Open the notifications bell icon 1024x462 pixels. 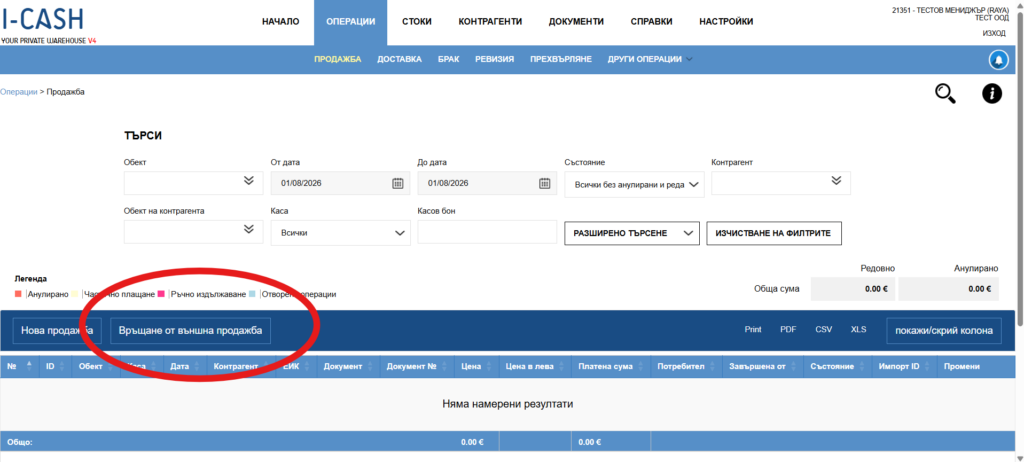tap(997, 60)
